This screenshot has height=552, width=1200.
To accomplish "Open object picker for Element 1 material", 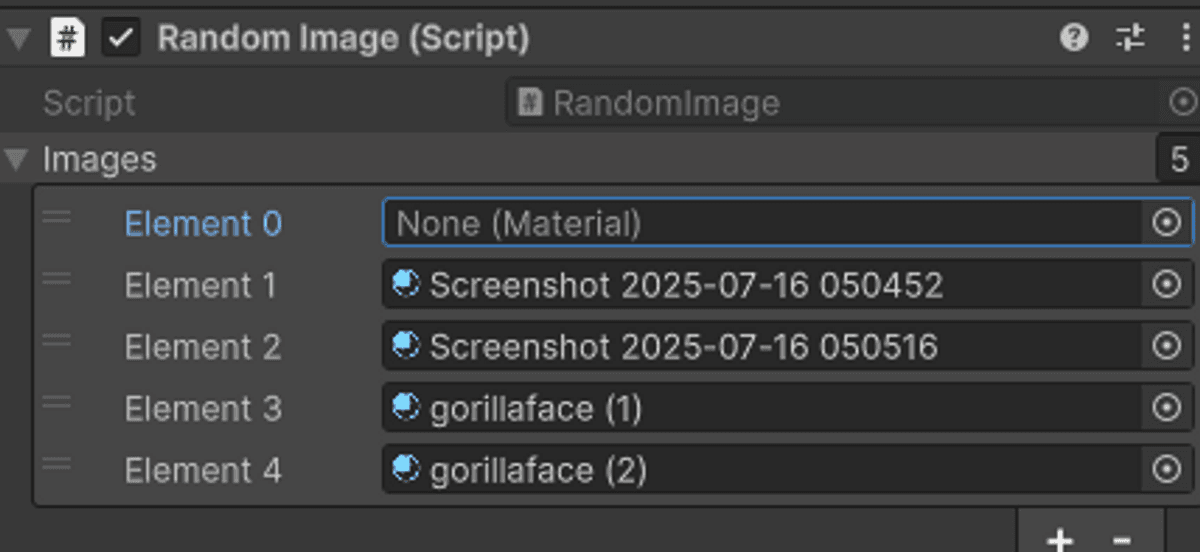I will coord(1166,285).
